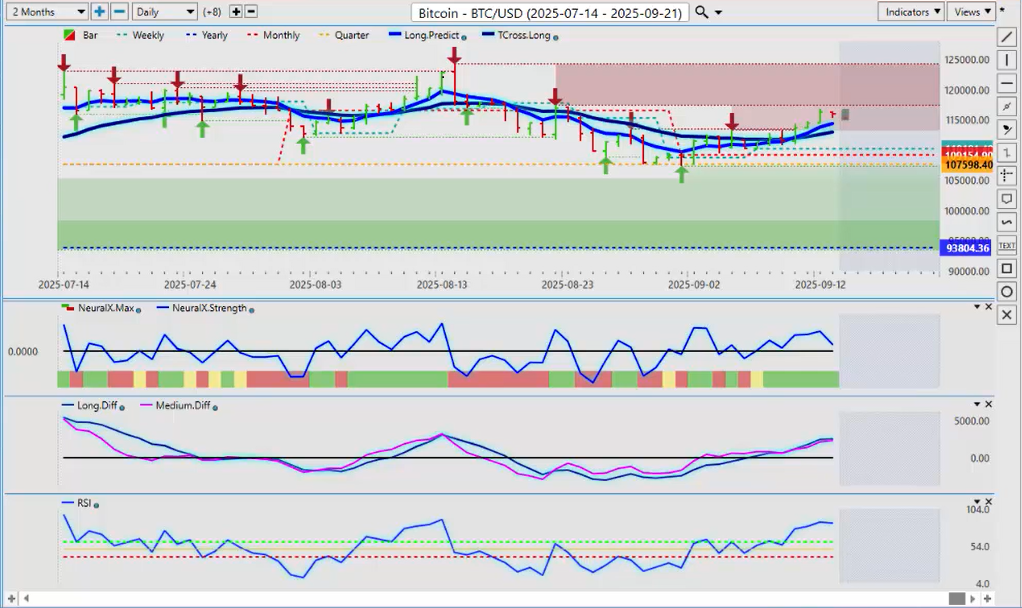
Task: Toggle the Quarter legend entry
Action: [344, 35]
